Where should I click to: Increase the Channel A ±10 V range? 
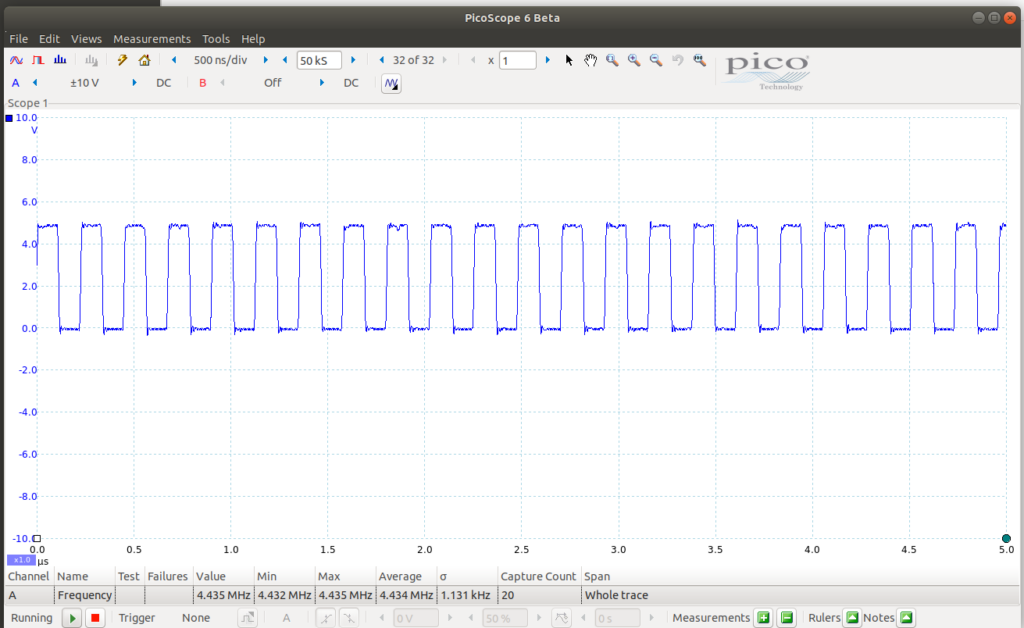134,83
